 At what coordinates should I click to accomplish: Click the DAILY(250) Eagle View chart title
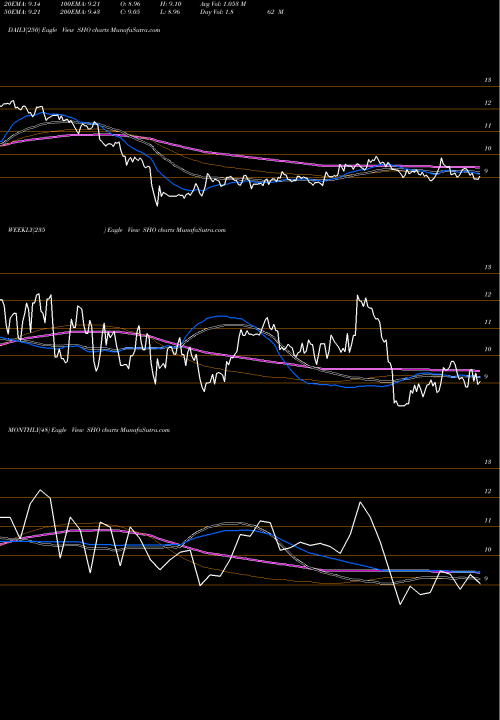pos(84,30)
